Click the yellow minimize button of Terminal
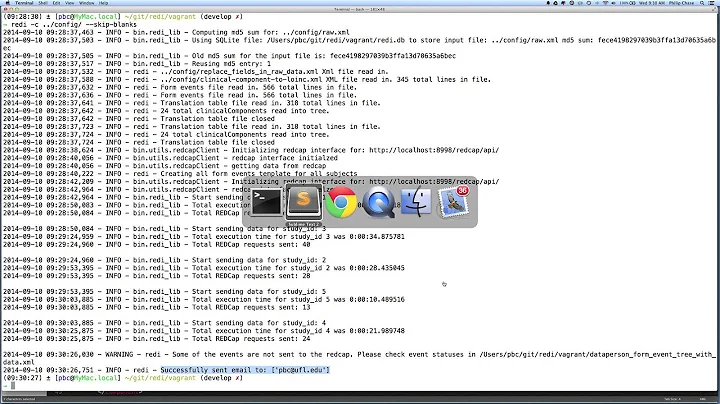This screenshot has width=720, height=404. (x=11, y=9)
